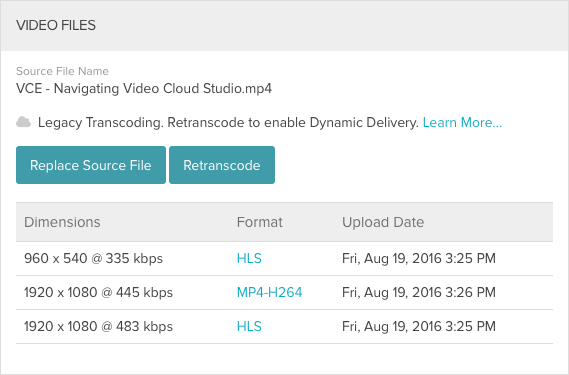Screen dimensions: 569x375
Task: Select the 960 x 540 @ 335 kbps row
Action: click(284, 258)
